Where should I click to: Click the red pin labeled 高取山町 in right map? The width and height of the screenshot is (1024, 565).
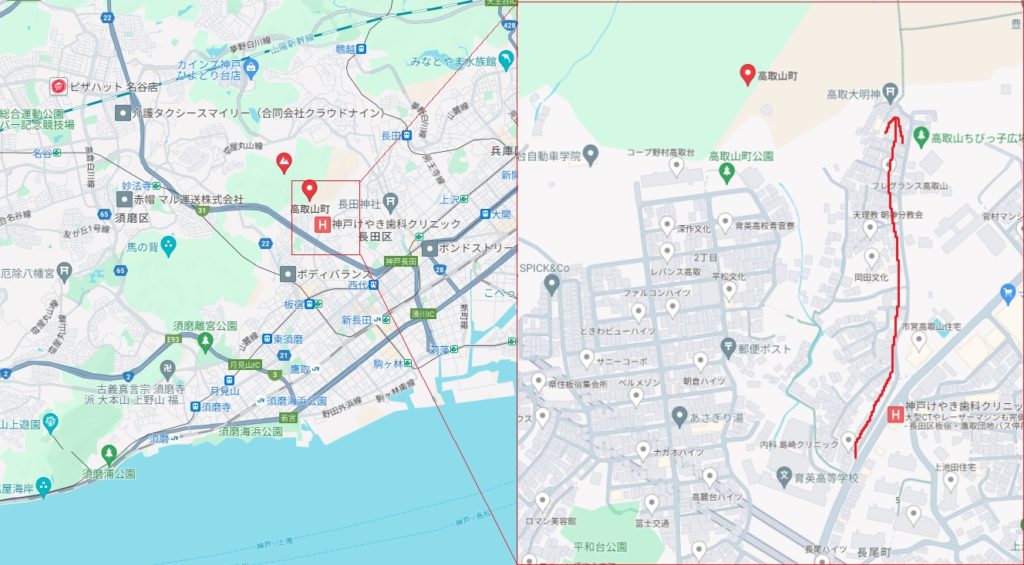point(748,75)
